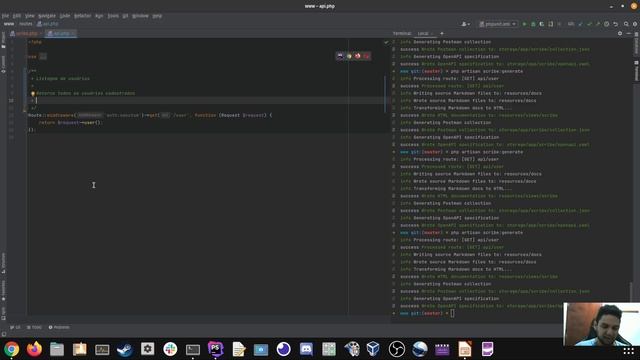Click Git update project arrow icon
This screenshot has width=640, height=360.
(x=580, y=24)
